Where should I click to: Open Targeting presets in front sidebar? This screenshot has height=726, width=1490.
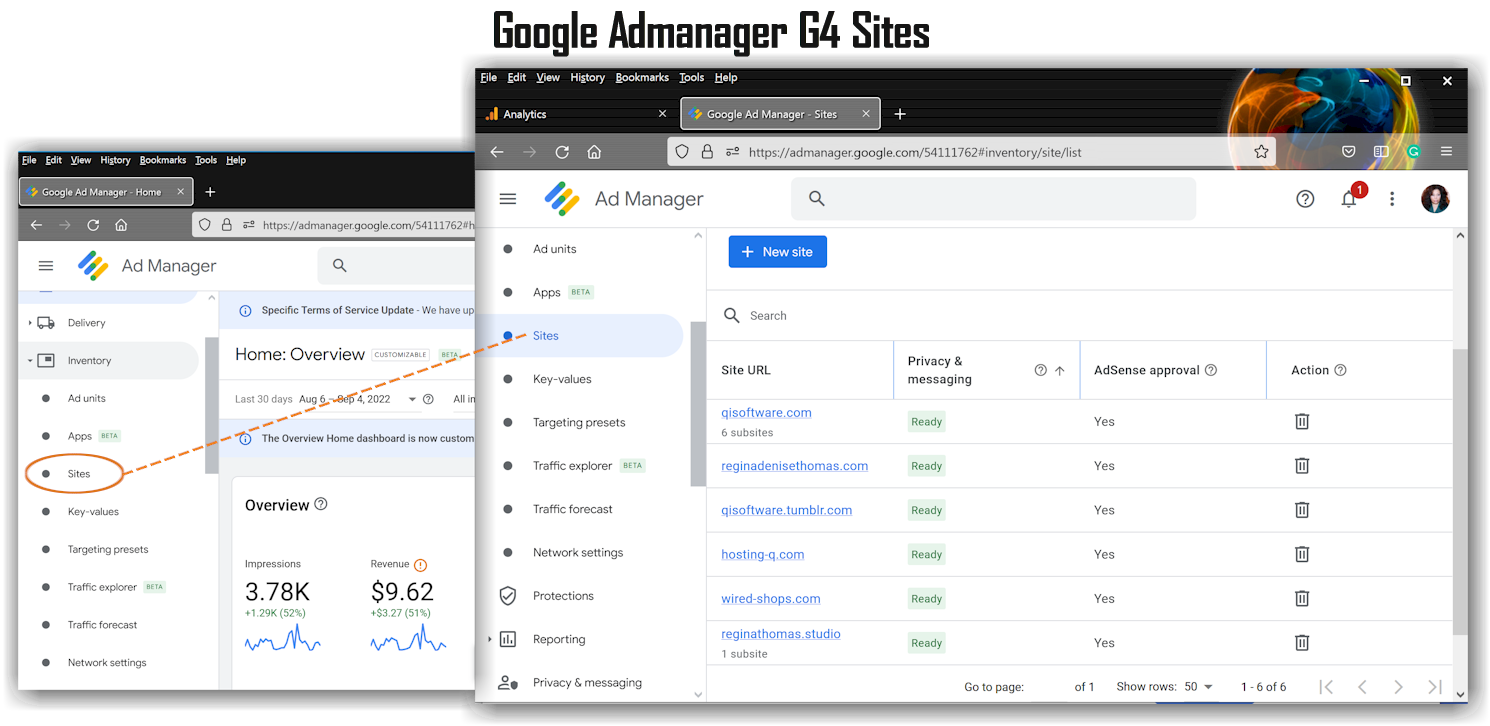[x=579, y=422]
